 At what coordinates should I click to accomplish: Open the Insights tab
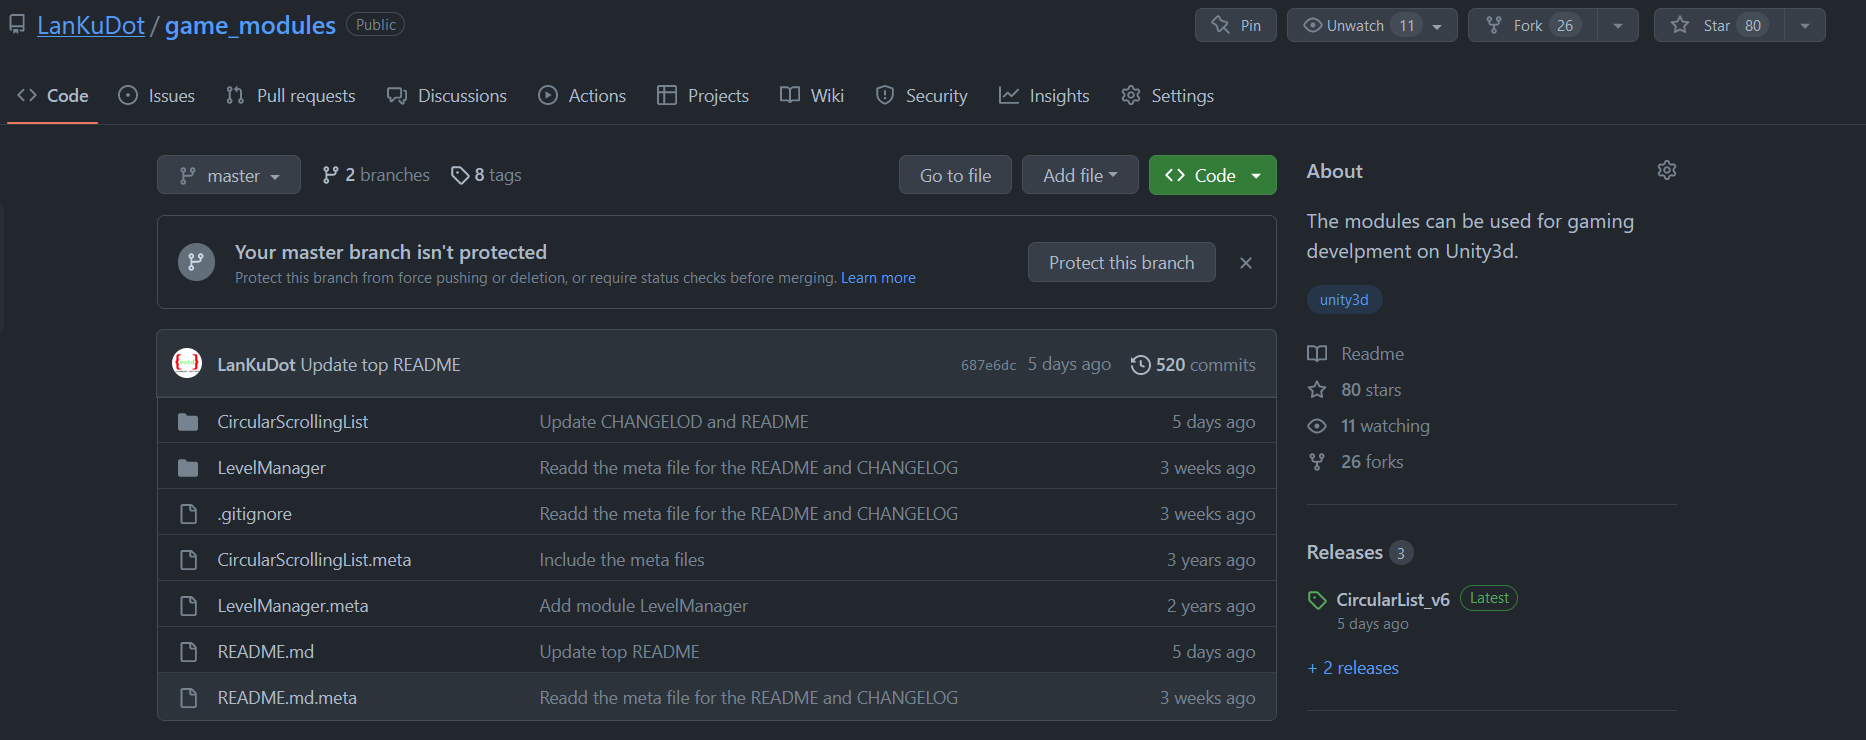[x=1044, y=95]
